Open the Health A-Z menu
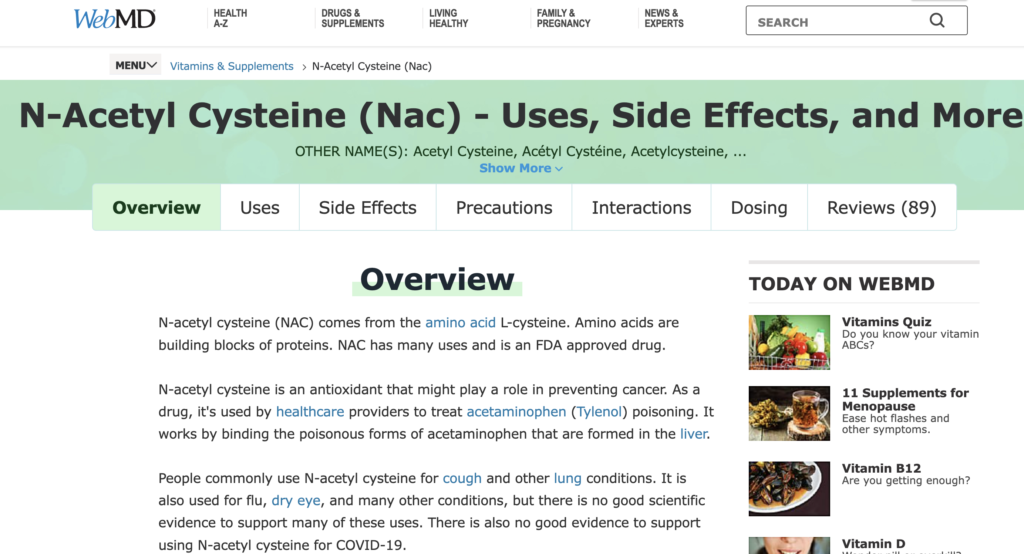 (230, 18)
